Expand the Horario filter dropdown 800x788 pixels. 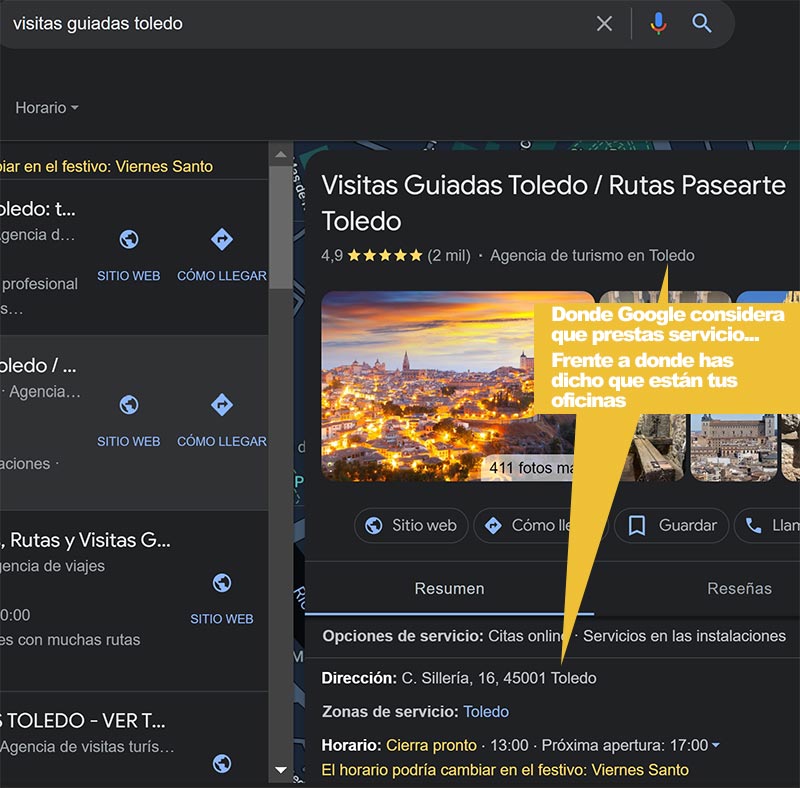[47, 107]
